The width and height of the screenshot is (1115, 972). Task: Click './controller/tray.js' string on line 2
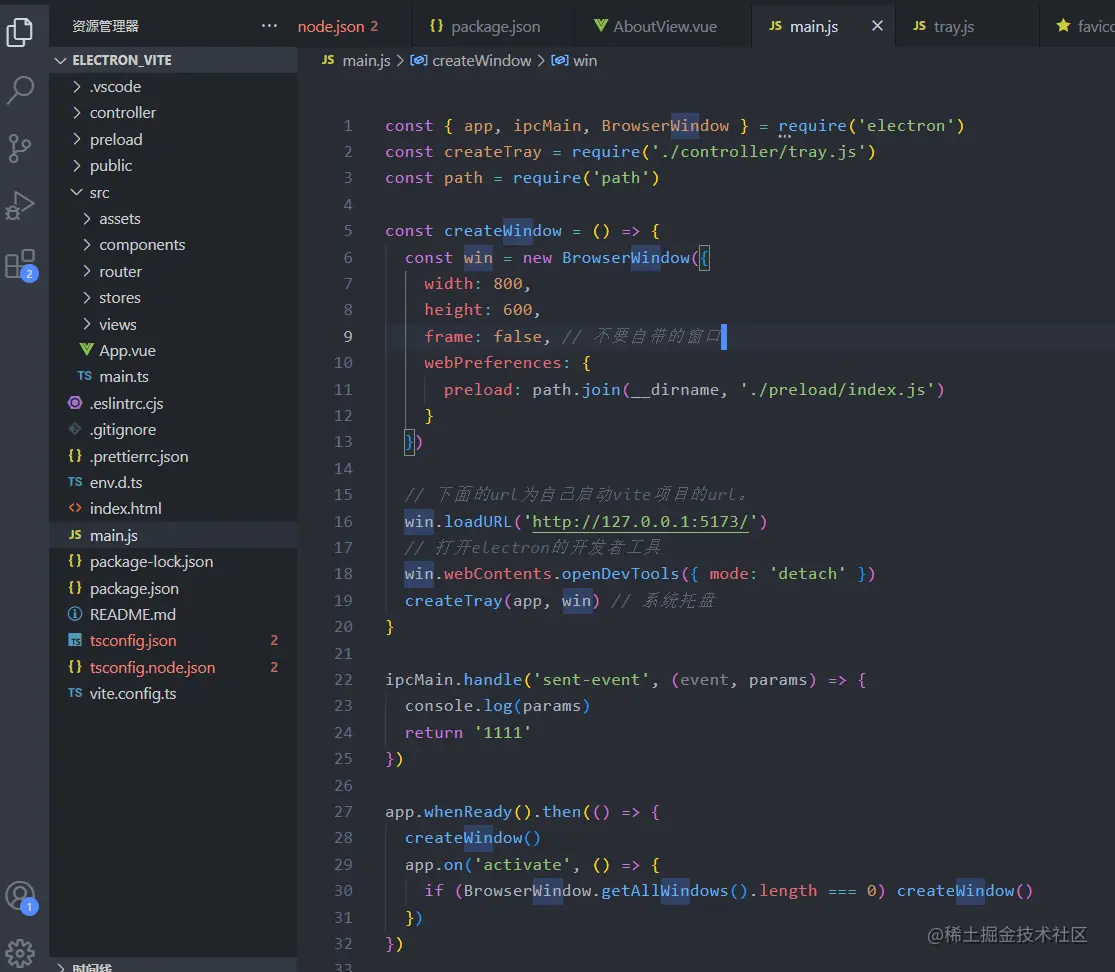[x=759, y=151]
